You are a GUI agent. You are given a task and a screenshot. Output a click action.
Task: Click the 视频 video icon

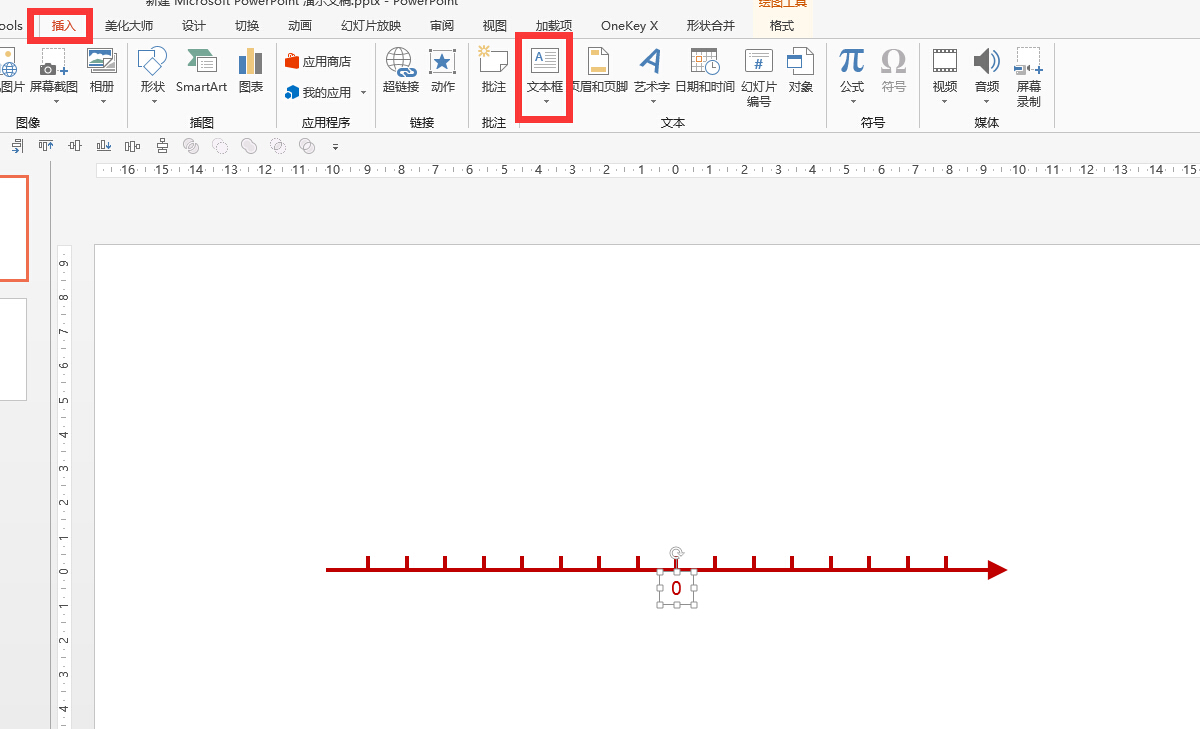945,62
